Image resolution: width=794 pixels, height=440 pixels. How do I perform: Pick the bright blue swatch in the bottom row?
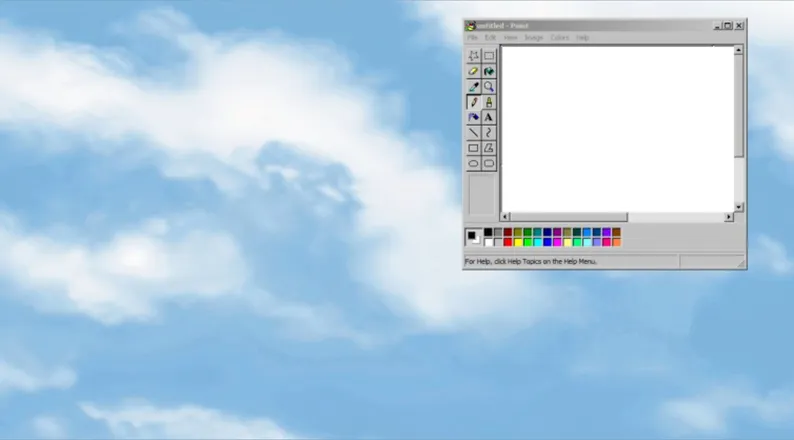547,242
